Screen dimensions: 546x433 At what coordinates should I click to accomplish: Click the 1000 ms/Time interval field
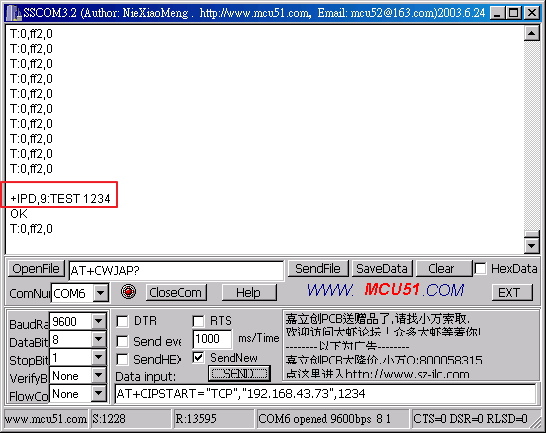[212, 339]
